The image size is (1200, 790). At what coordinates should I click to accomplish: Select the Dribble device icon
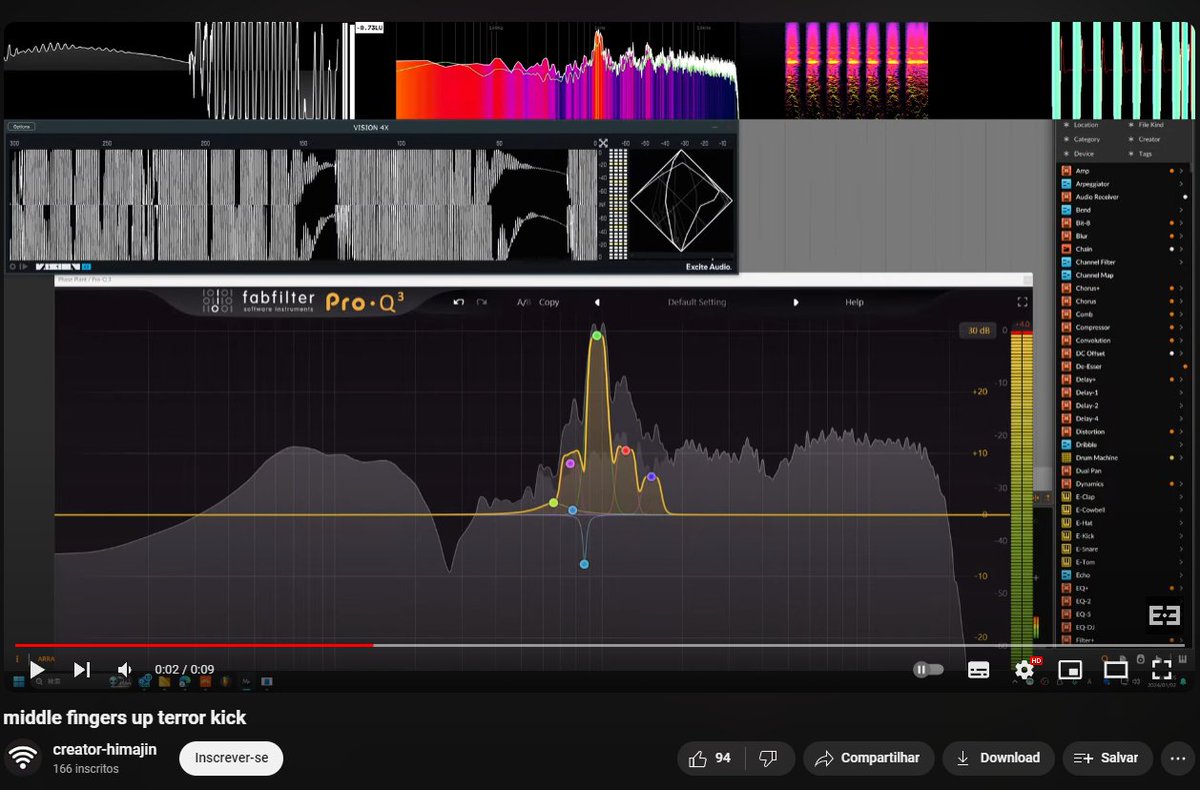[x=1066, y=444]
